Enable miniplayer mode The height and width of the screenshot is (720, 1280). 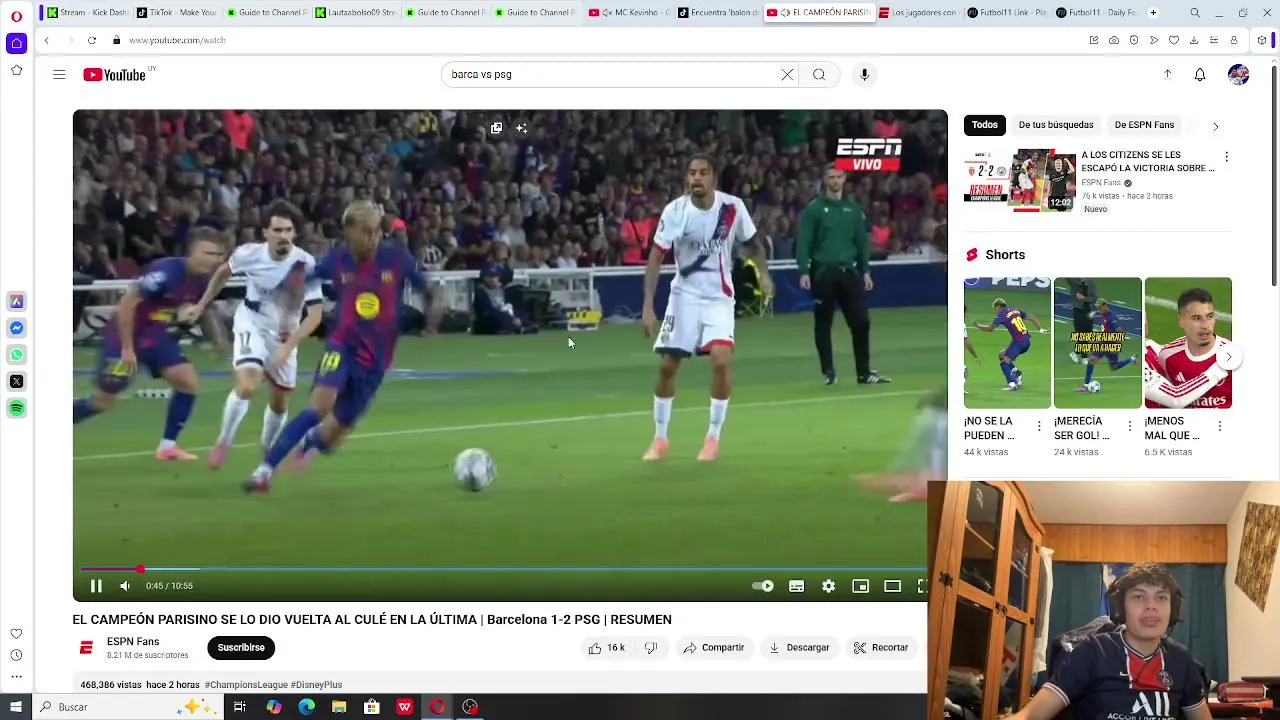tap(860, 586)
